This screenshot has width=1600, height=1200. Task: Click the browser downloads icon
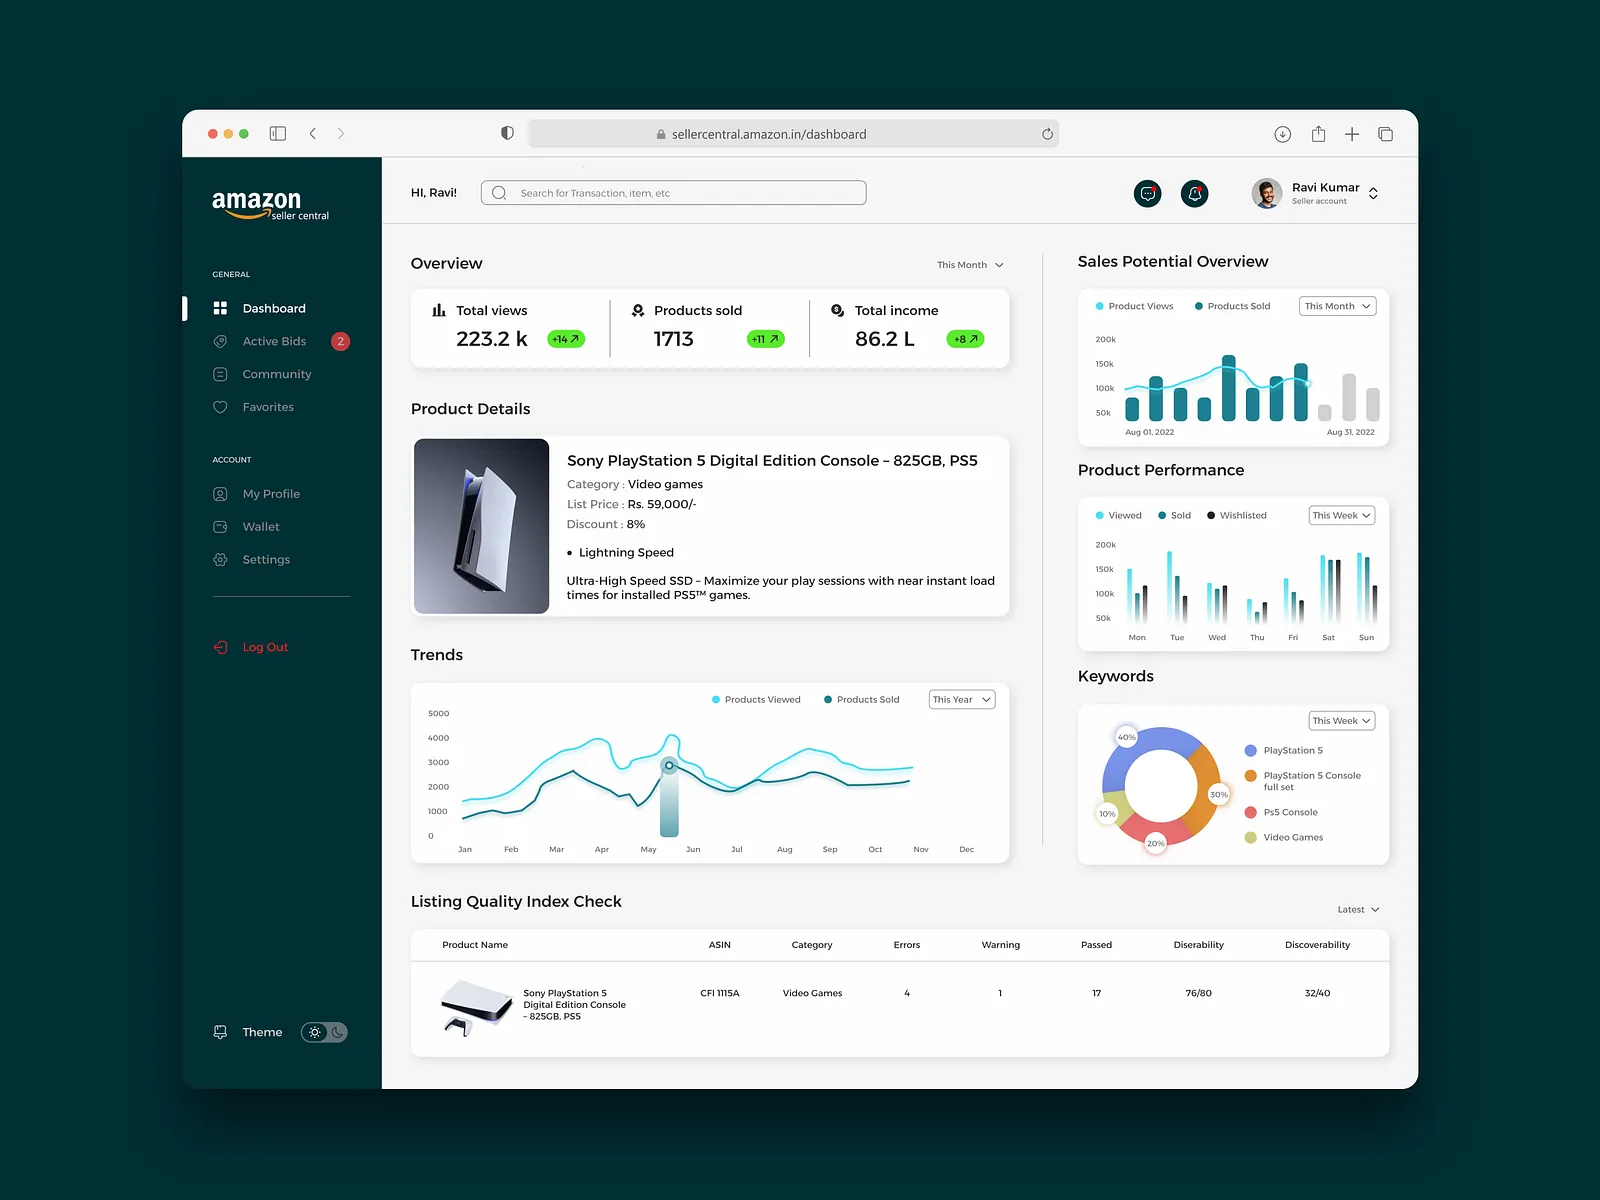pyautogui.click(x=1282, y=134)
